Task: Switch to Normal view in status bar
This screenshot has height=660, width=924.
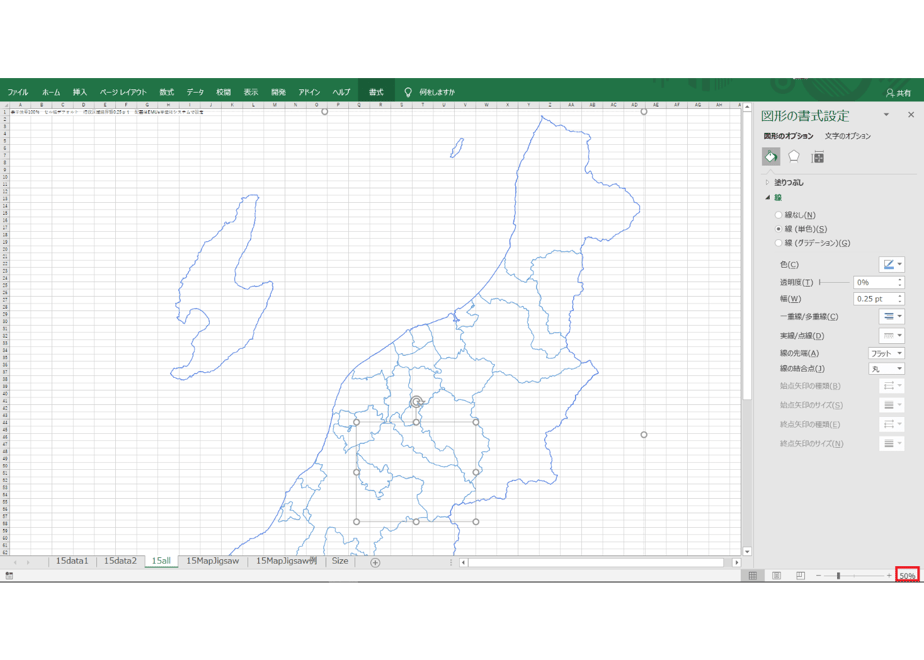Action: tap(753, 576)
